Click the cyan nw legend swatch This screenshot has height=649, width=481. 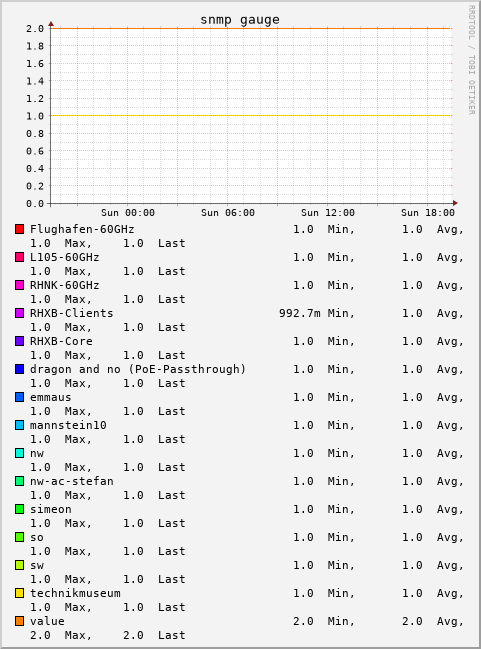(19, 453)
